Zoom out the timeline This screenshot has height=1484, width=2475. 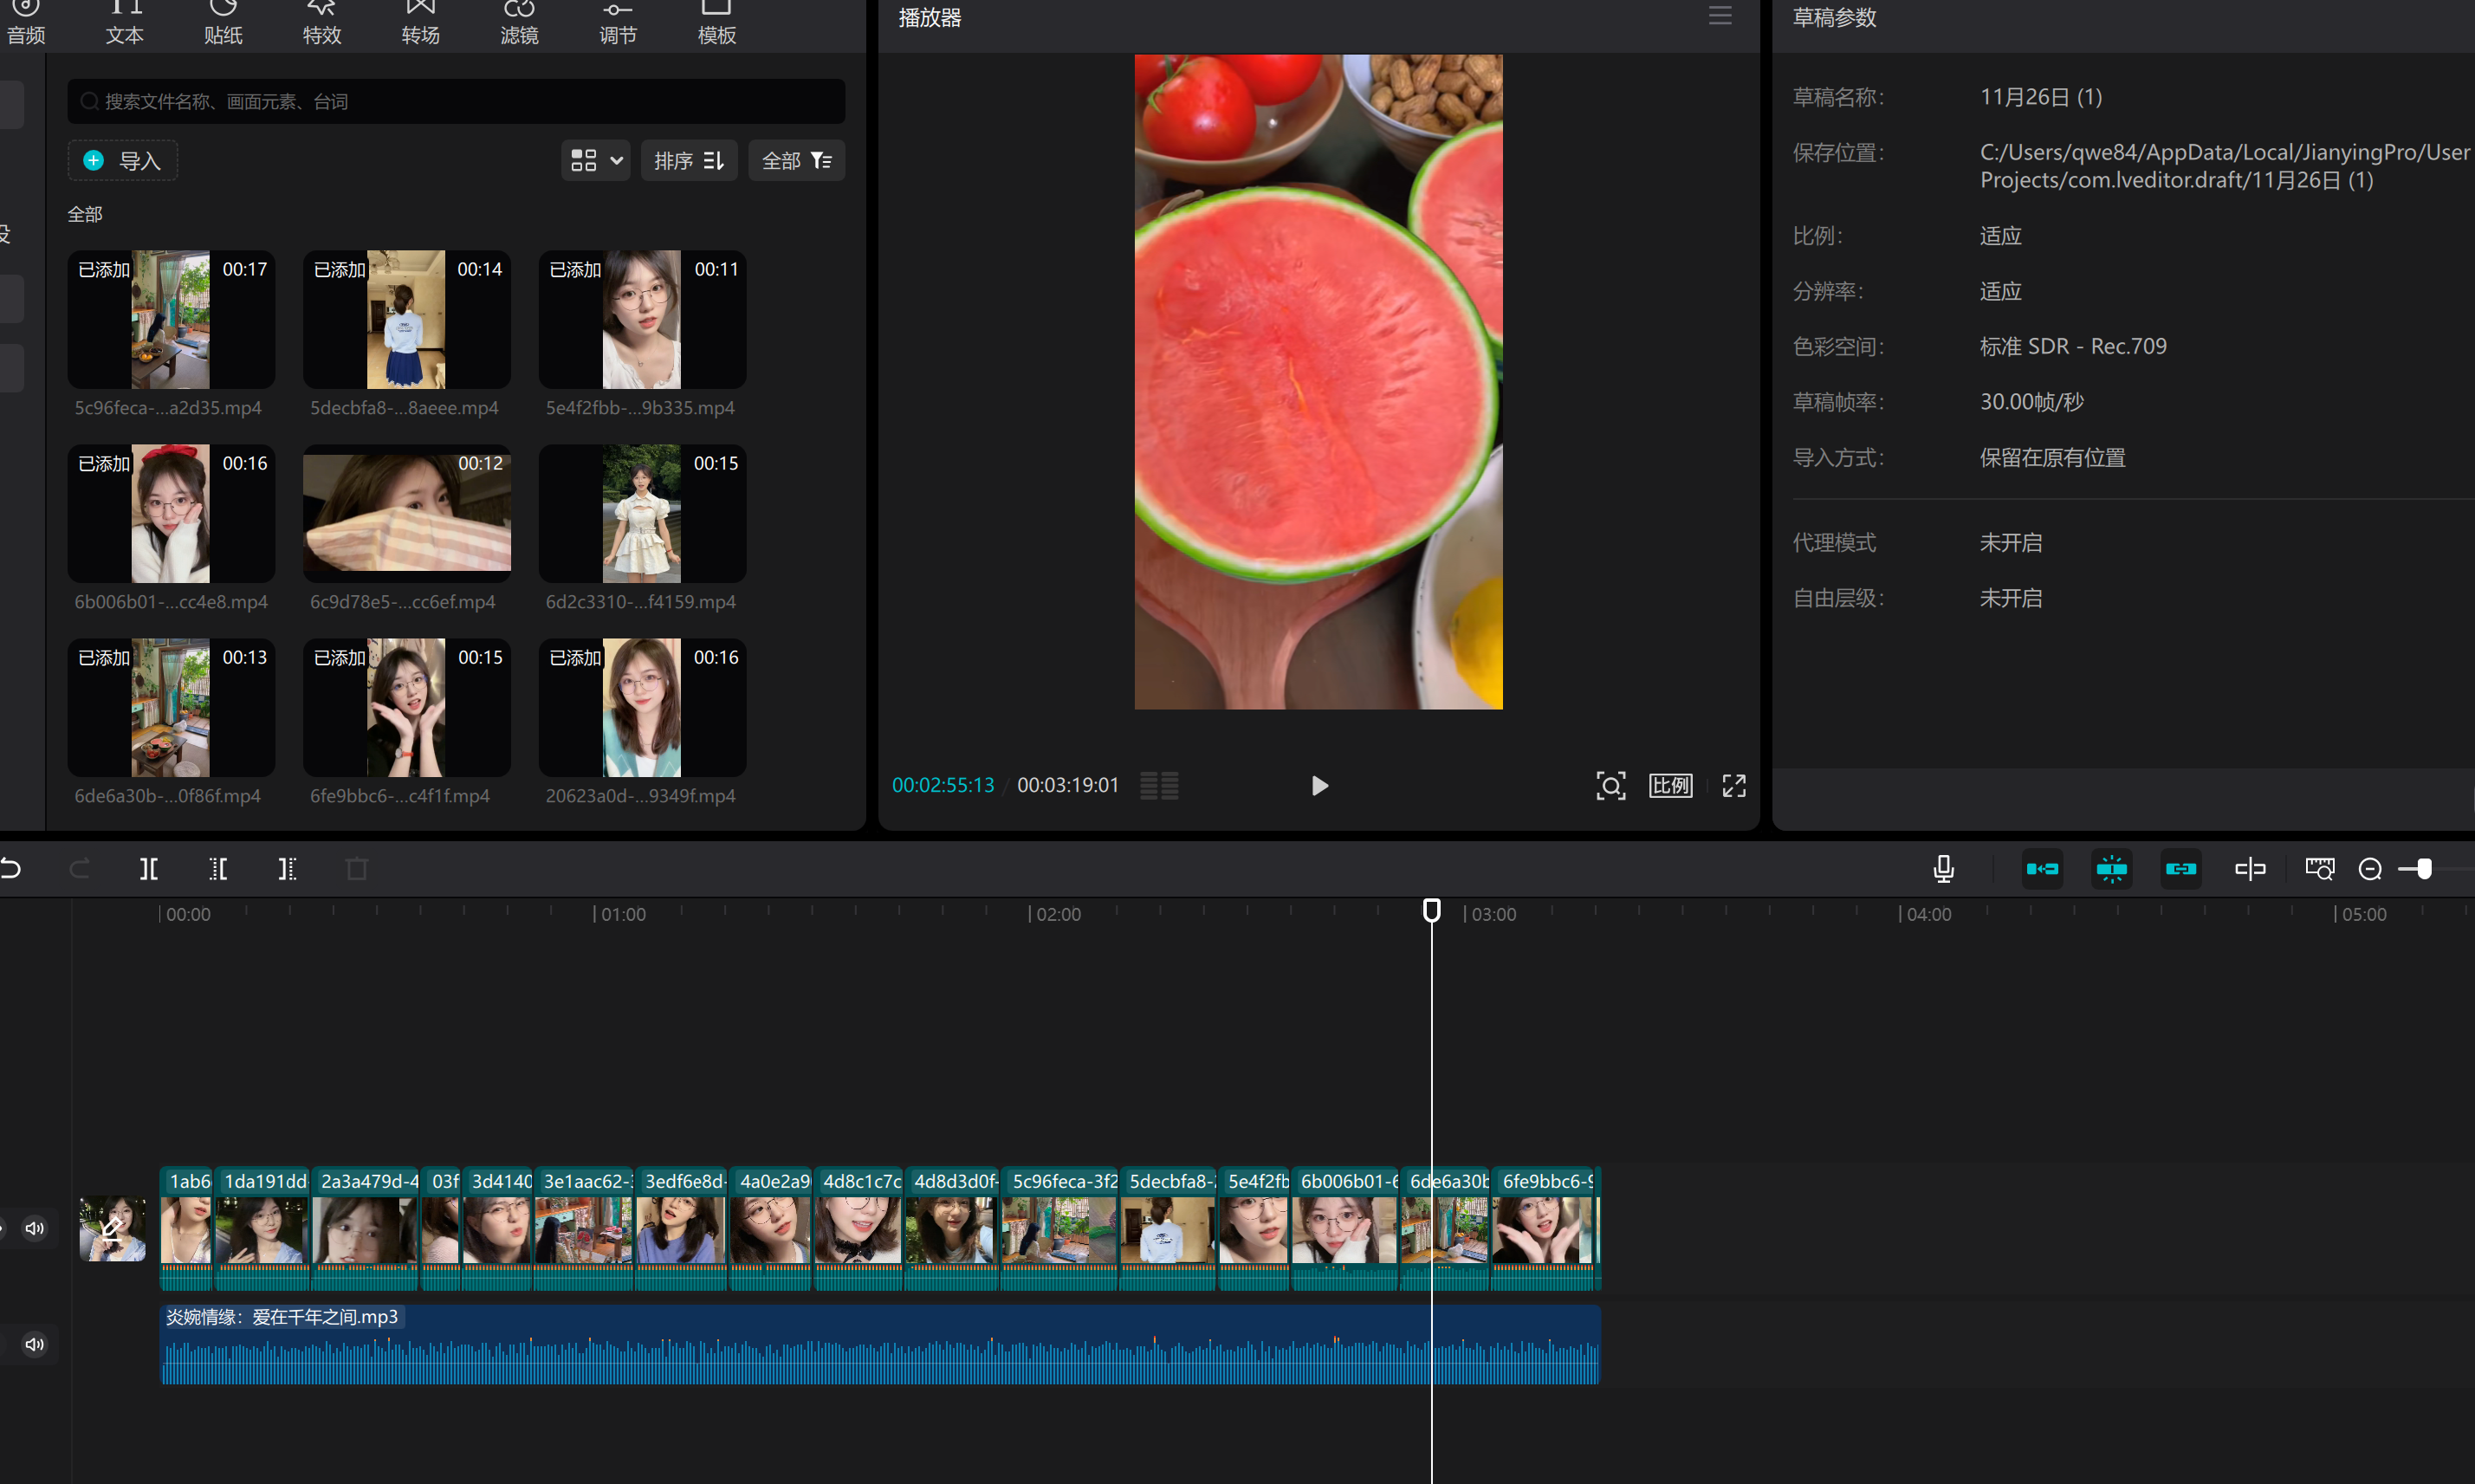pyautogui.click(x=2370, y=869)
